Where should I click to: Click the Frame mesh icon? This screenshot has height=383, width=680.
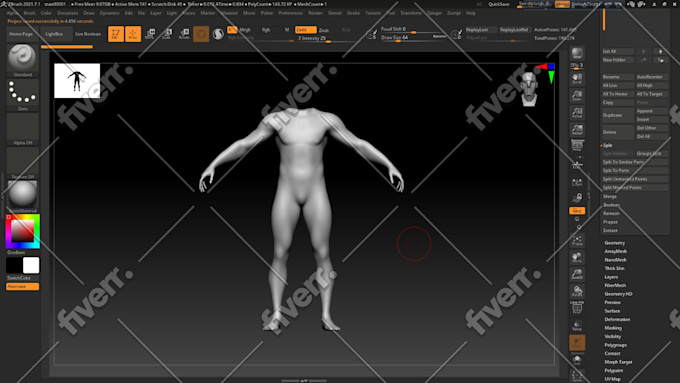(577, 240)
